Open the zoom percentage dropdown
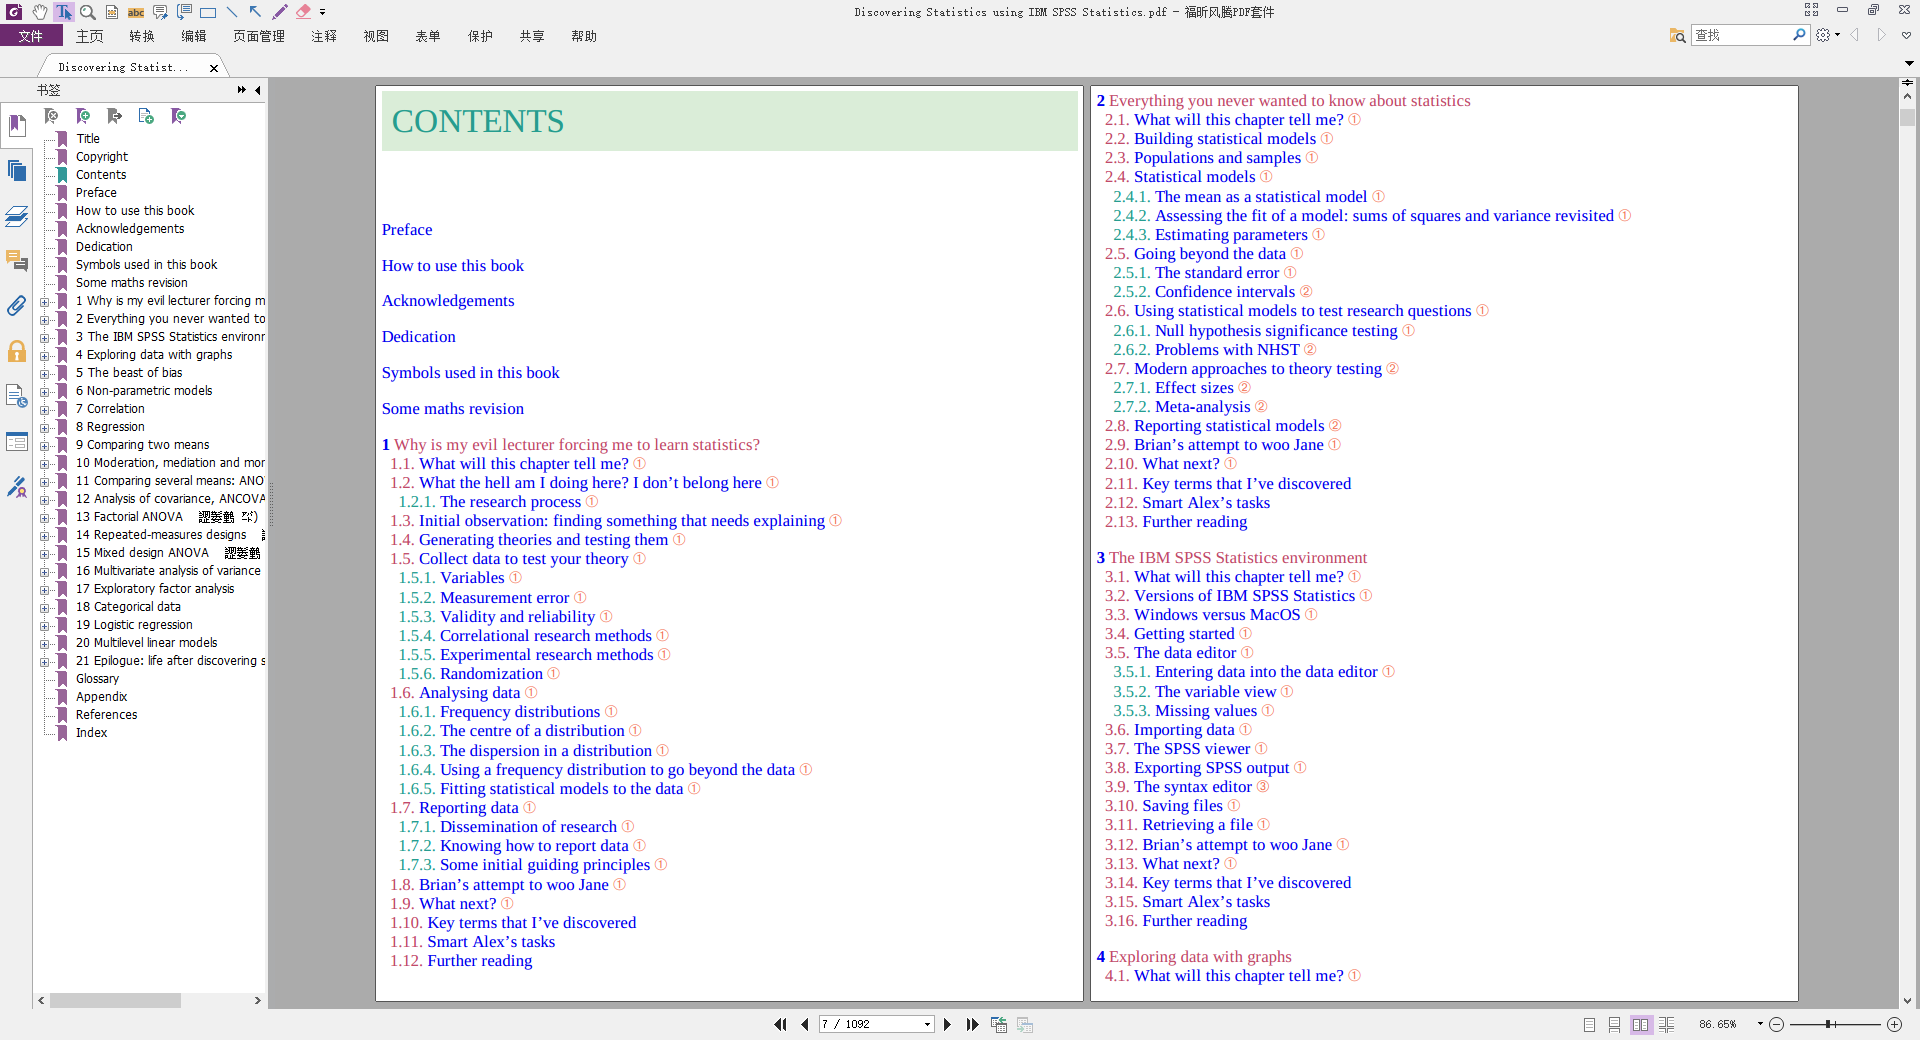Image resolution: width=1920 pixels, height=1040 pixels. (x=1759, y=1024)
